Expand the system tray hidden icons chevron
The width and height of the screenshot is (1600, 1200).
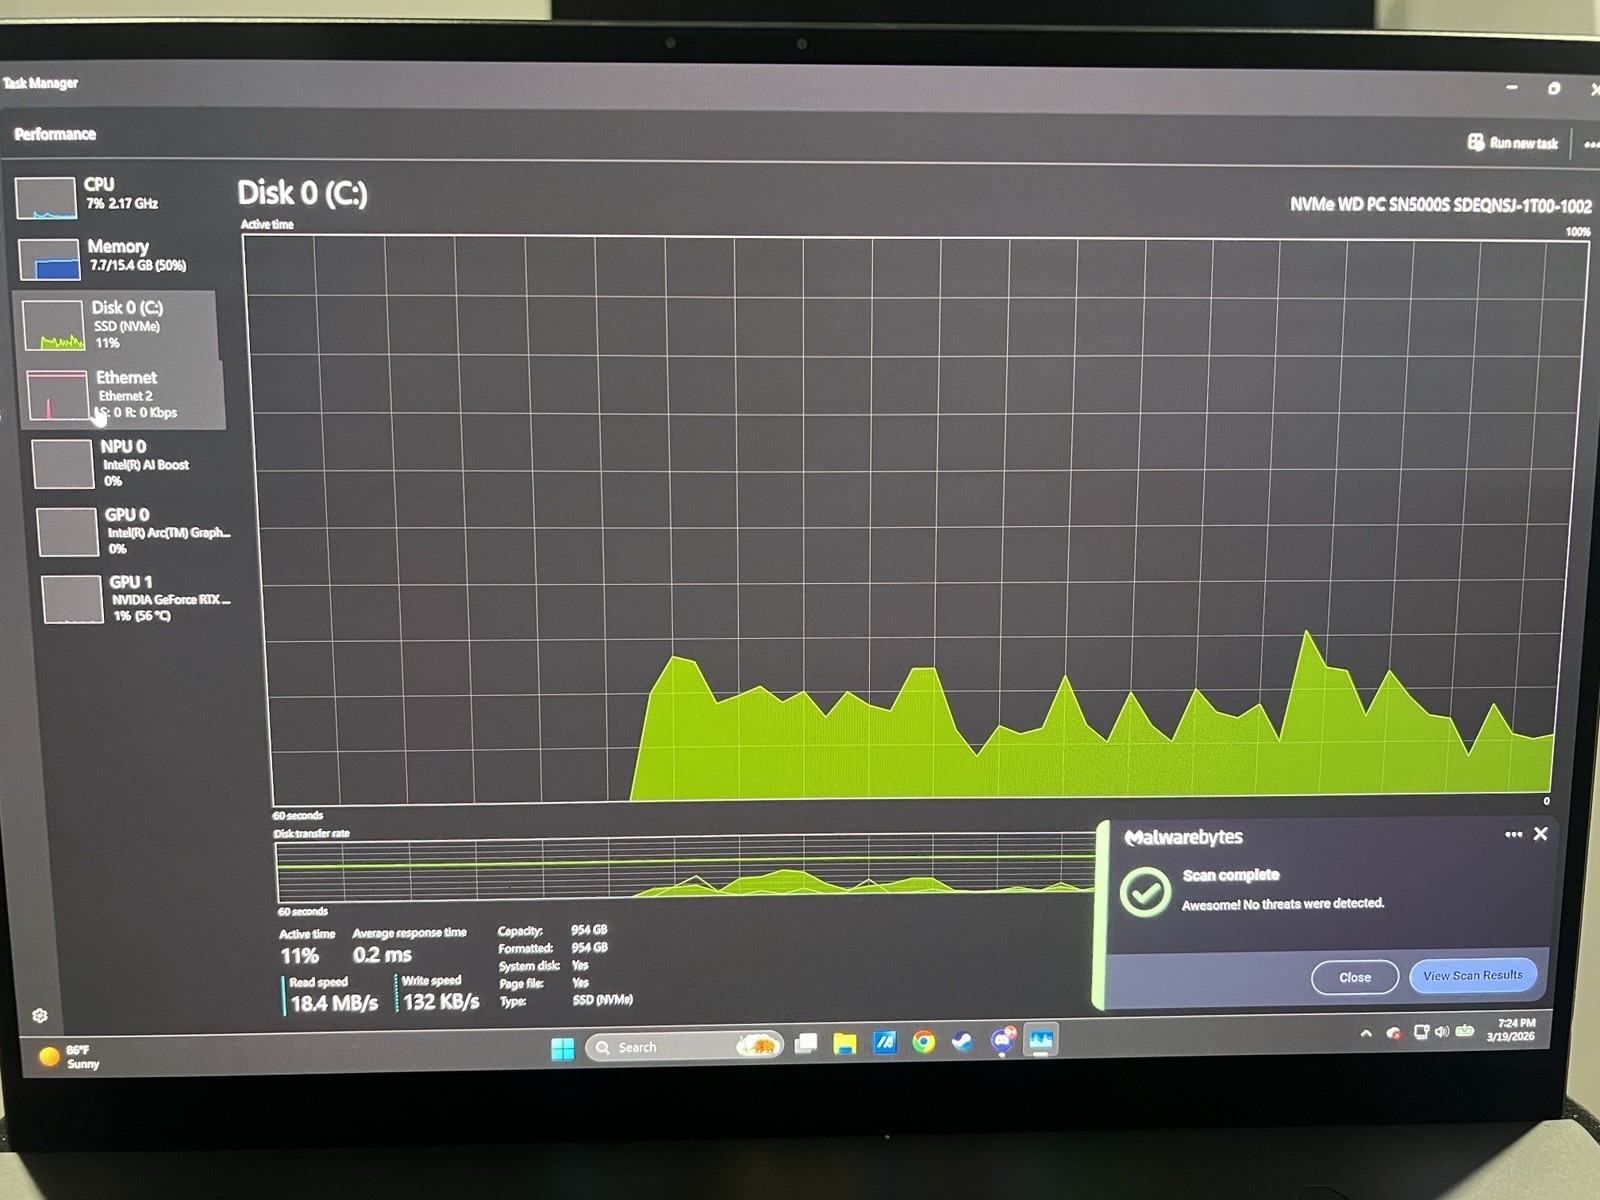[1366, 1034]
